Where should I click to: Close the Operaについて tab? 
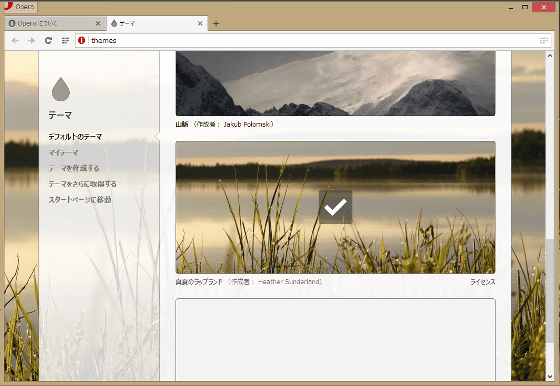pos(98,23)
